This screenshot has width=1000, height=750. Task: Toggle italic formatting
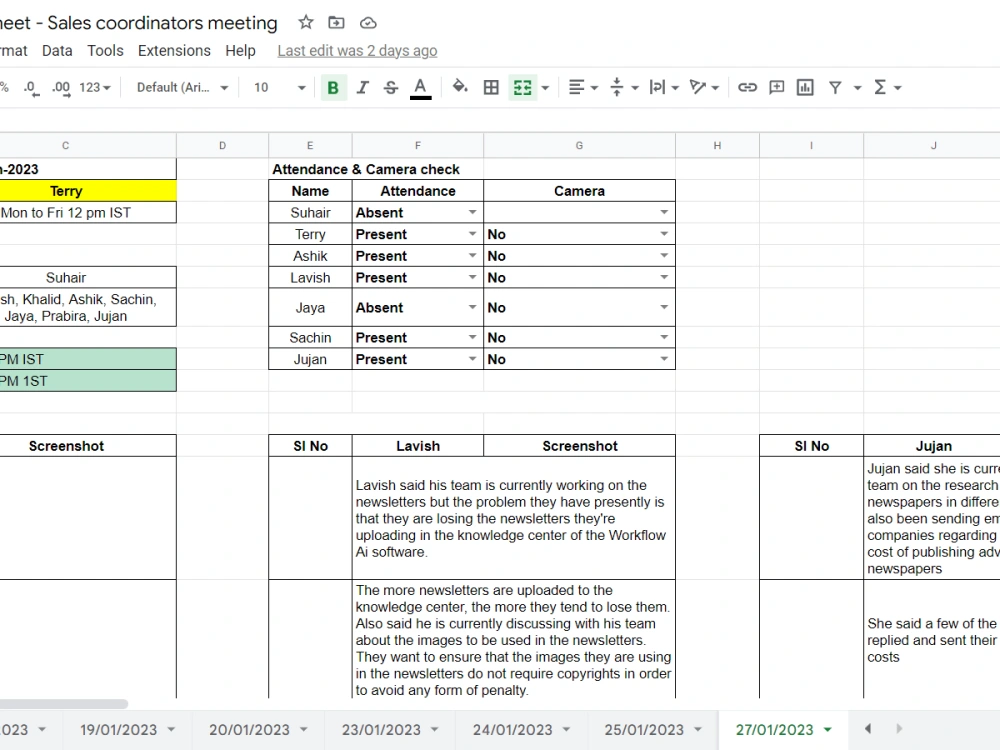pos(362,87)
